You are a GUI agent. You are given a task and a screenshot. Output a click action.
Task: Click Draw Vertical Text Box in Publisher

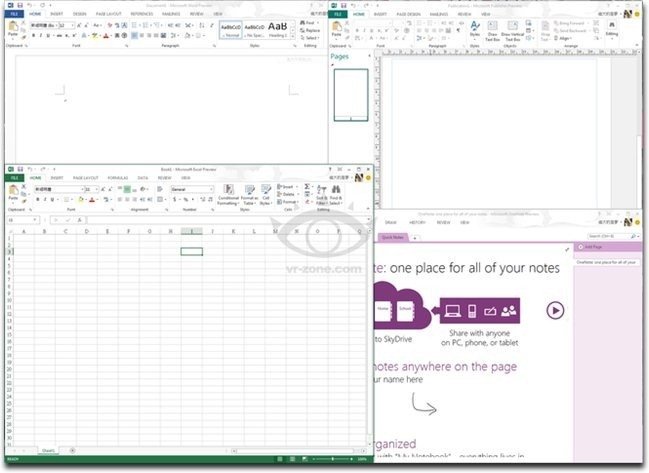pos(512,31)
